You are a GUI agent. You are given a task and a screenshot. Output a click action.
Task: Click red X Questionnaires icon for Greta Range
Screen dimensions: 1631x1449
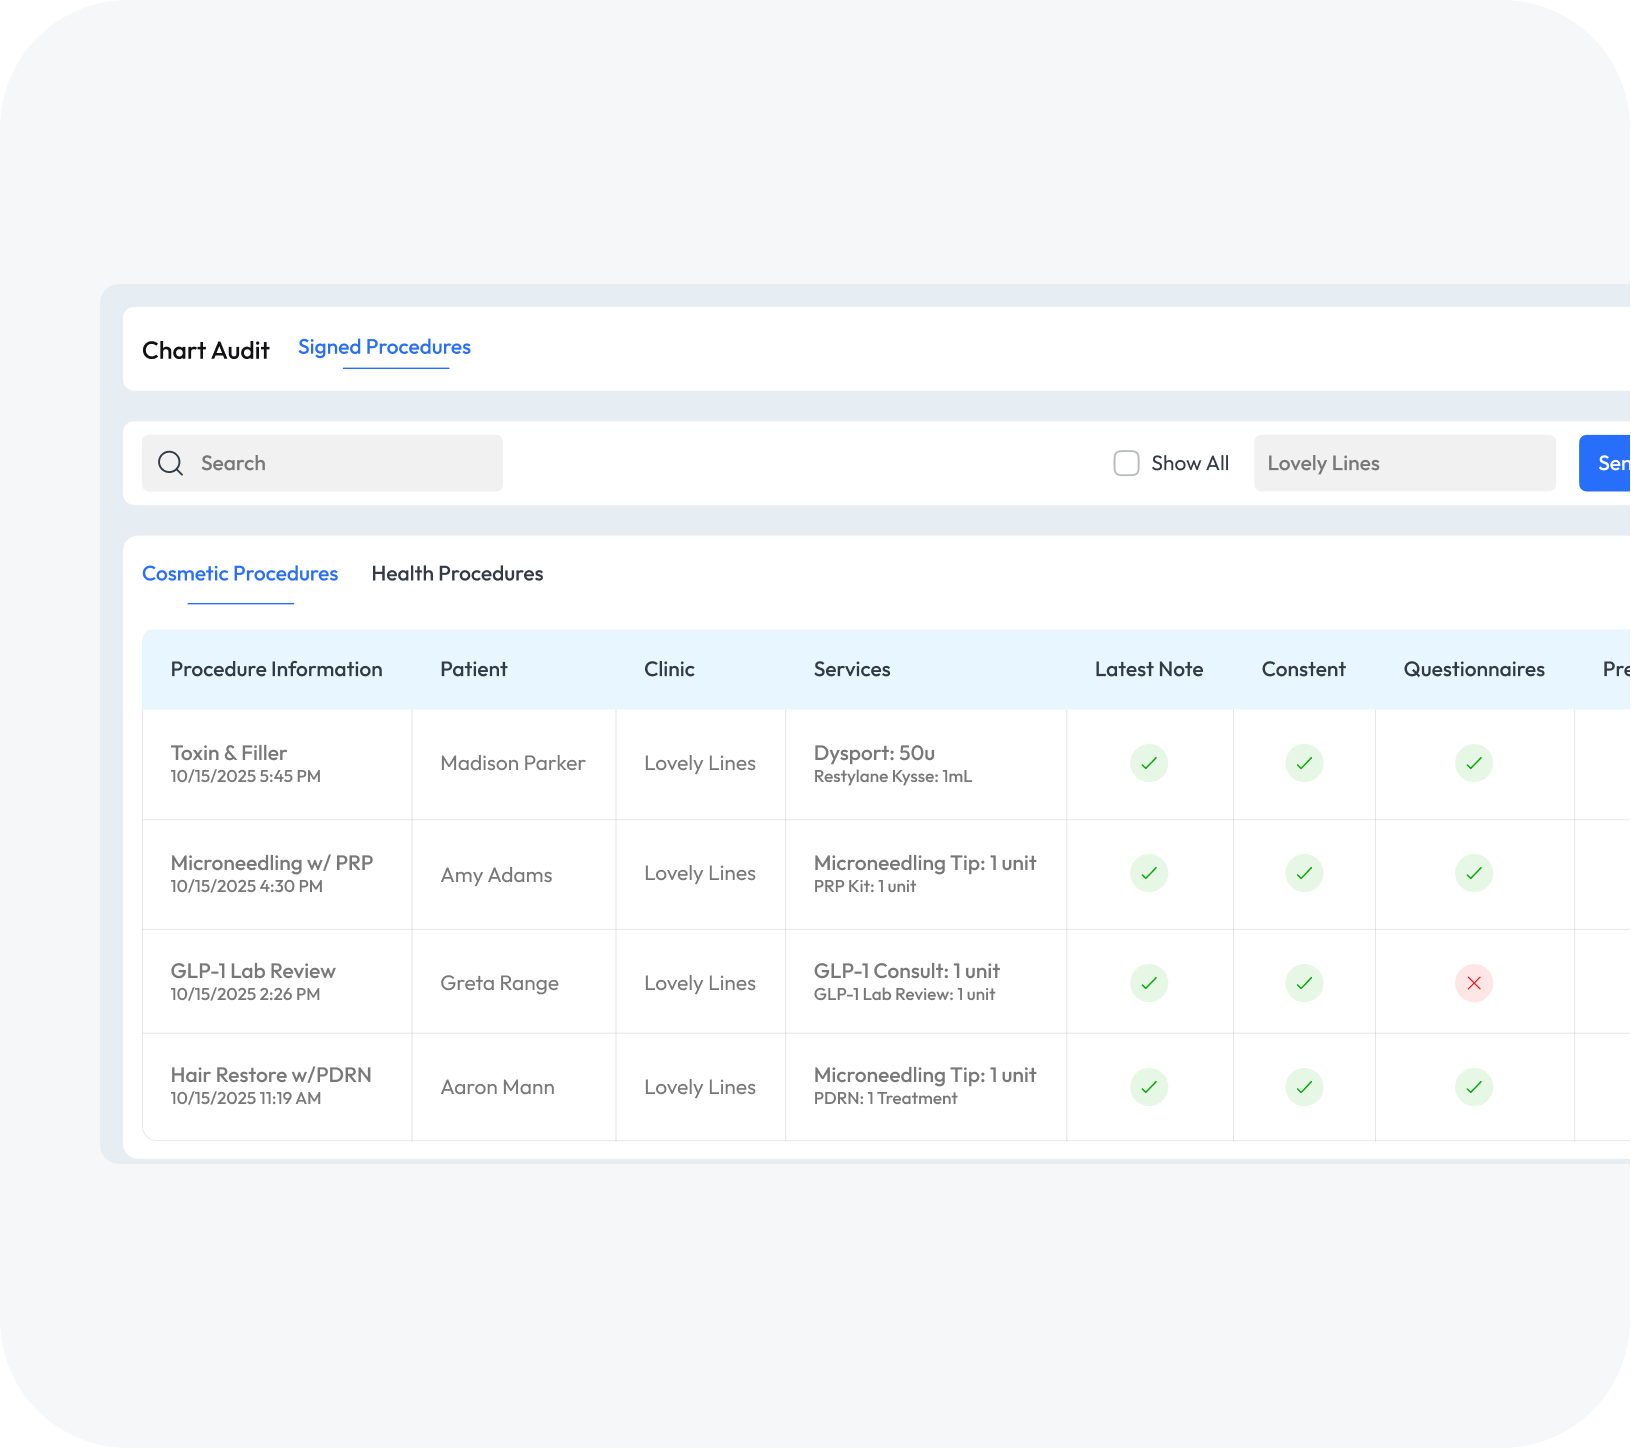[1474, 983]
